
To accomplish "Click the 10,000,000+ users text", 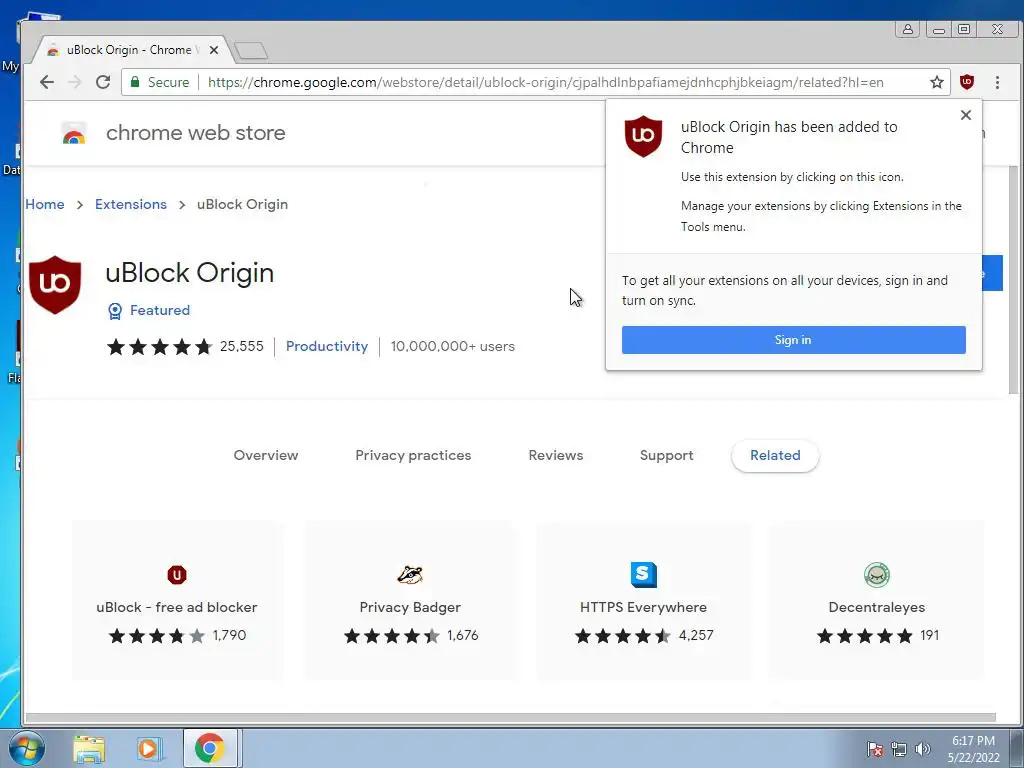I will click(x=453, y=347).
